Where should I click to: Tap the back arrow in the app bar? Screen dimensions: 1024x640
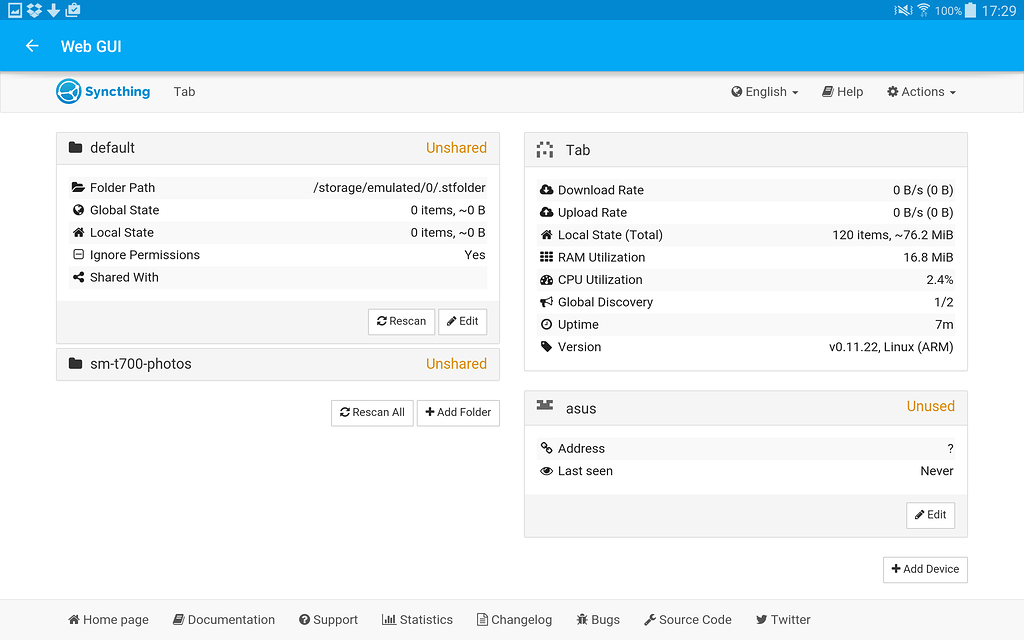(x=31, y=45)
